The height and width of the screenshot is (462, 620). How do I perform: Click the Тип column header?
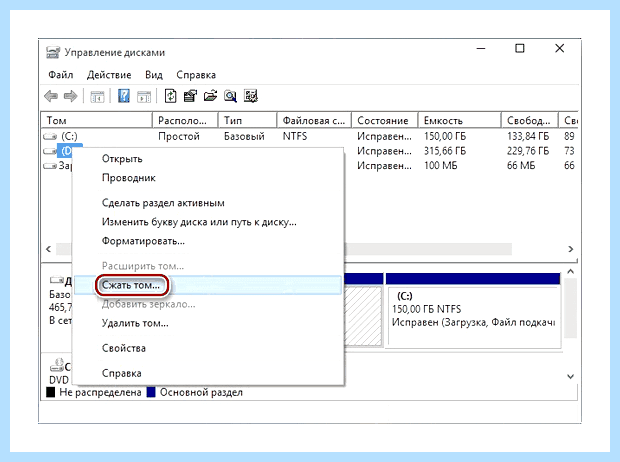(248, 120)
